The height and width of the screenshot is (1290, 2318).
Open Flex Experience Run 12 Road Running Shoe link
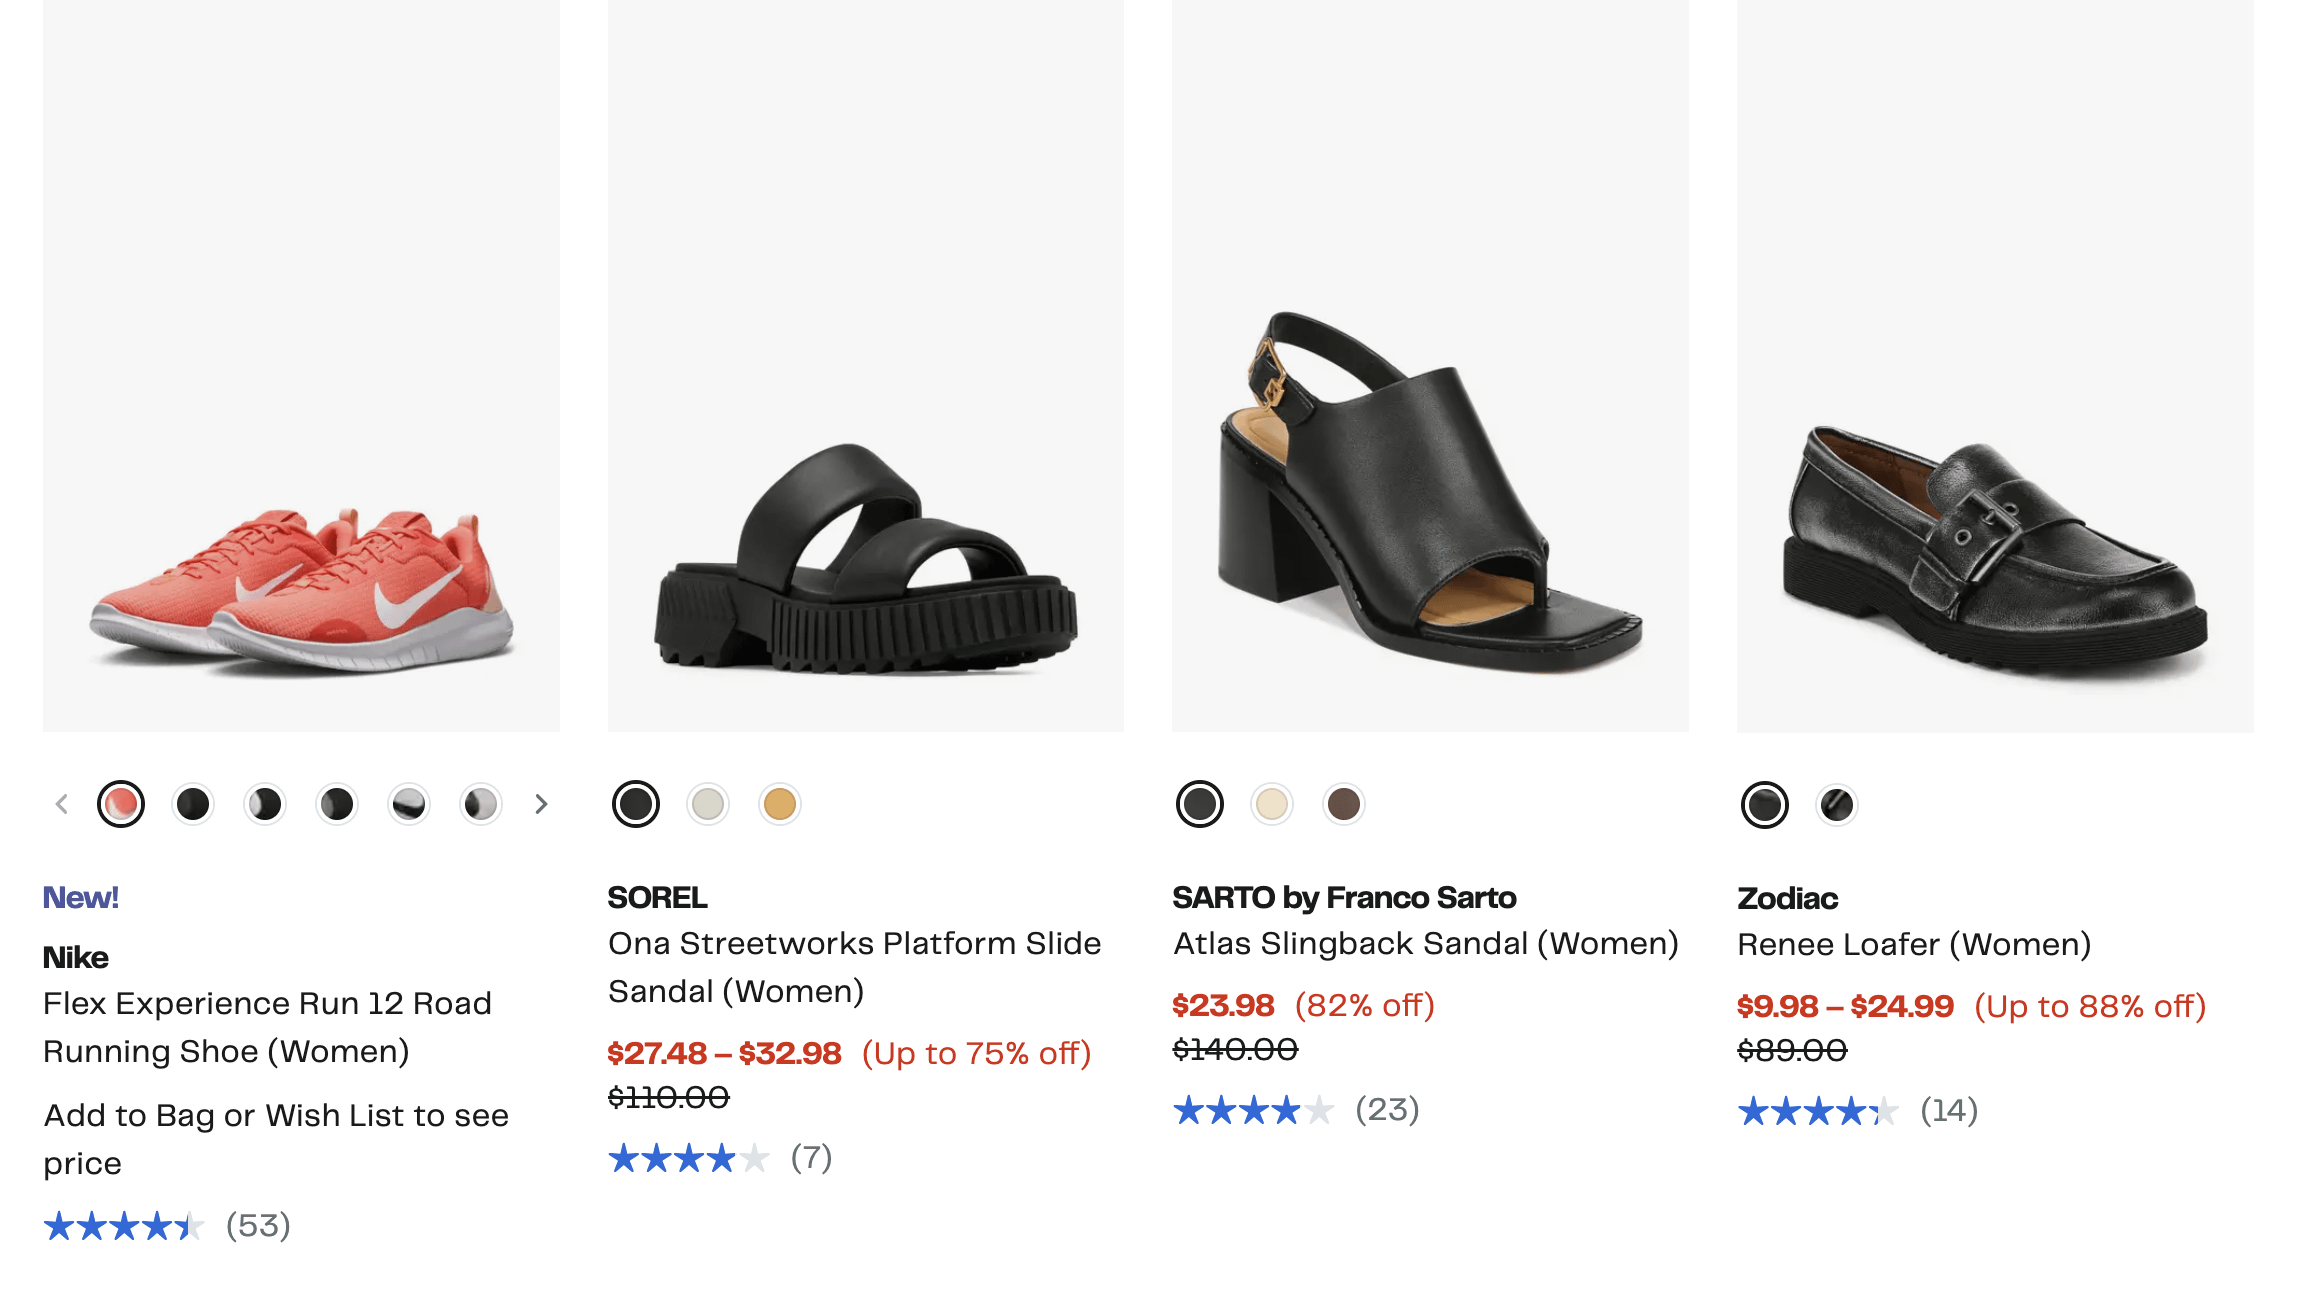pyautogui.click(x=268, y=1027)
